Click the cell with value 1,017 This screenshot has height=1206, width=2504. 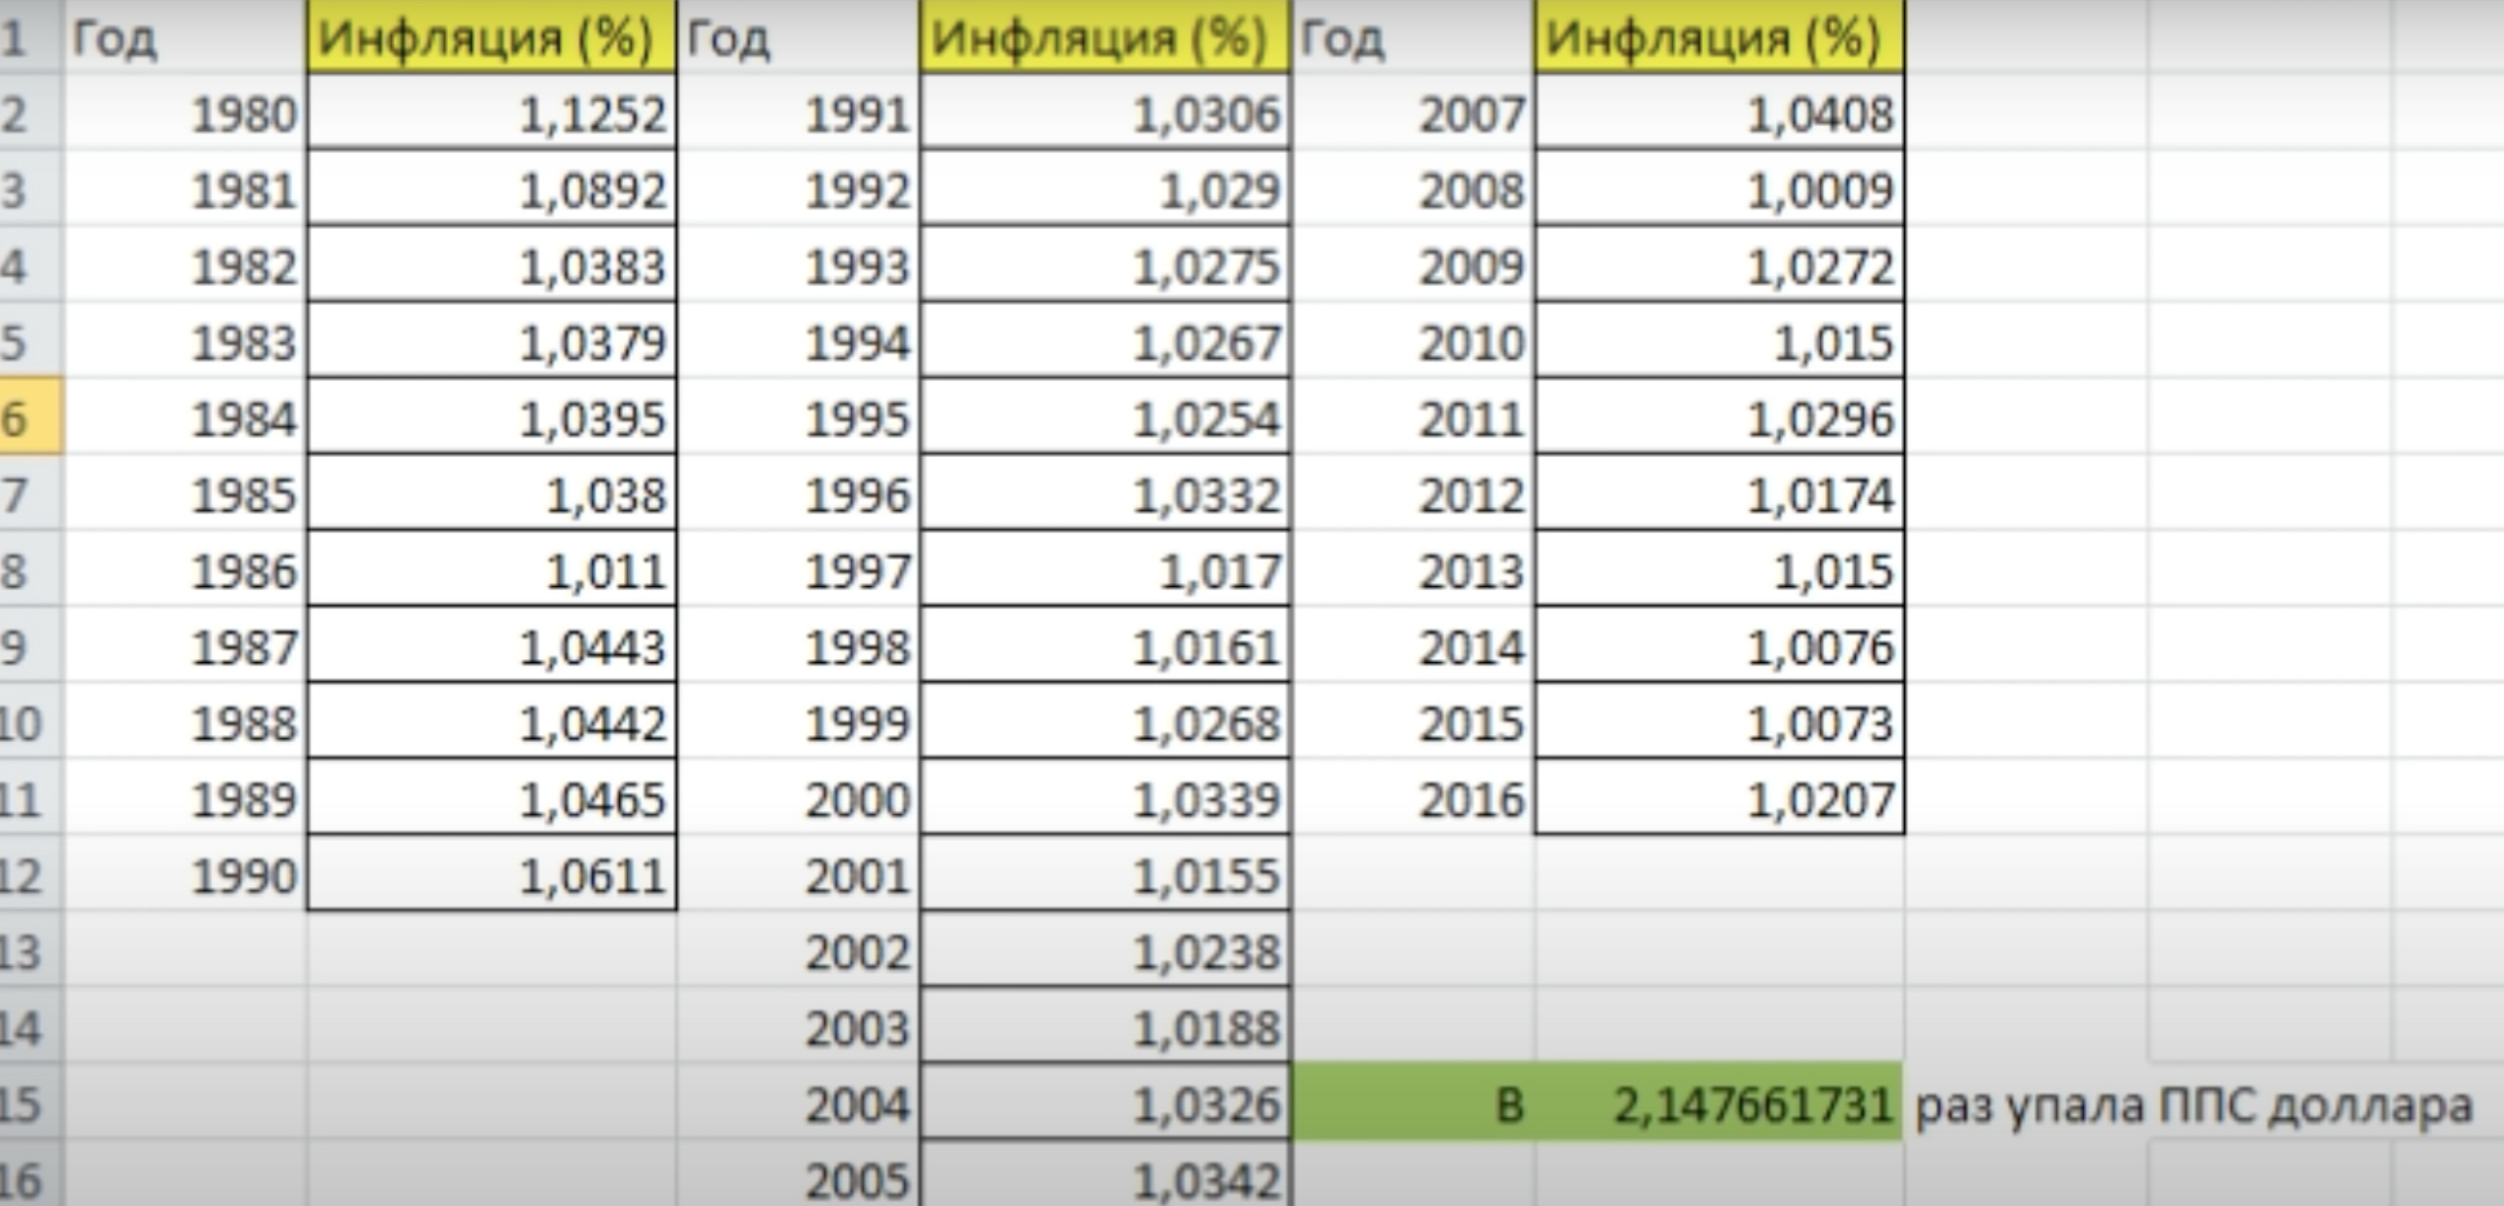pos(1105,569)
